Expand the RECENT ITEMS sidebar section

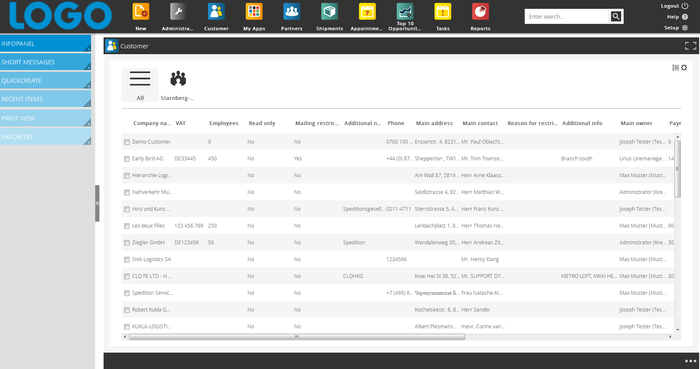coord(46,99)
